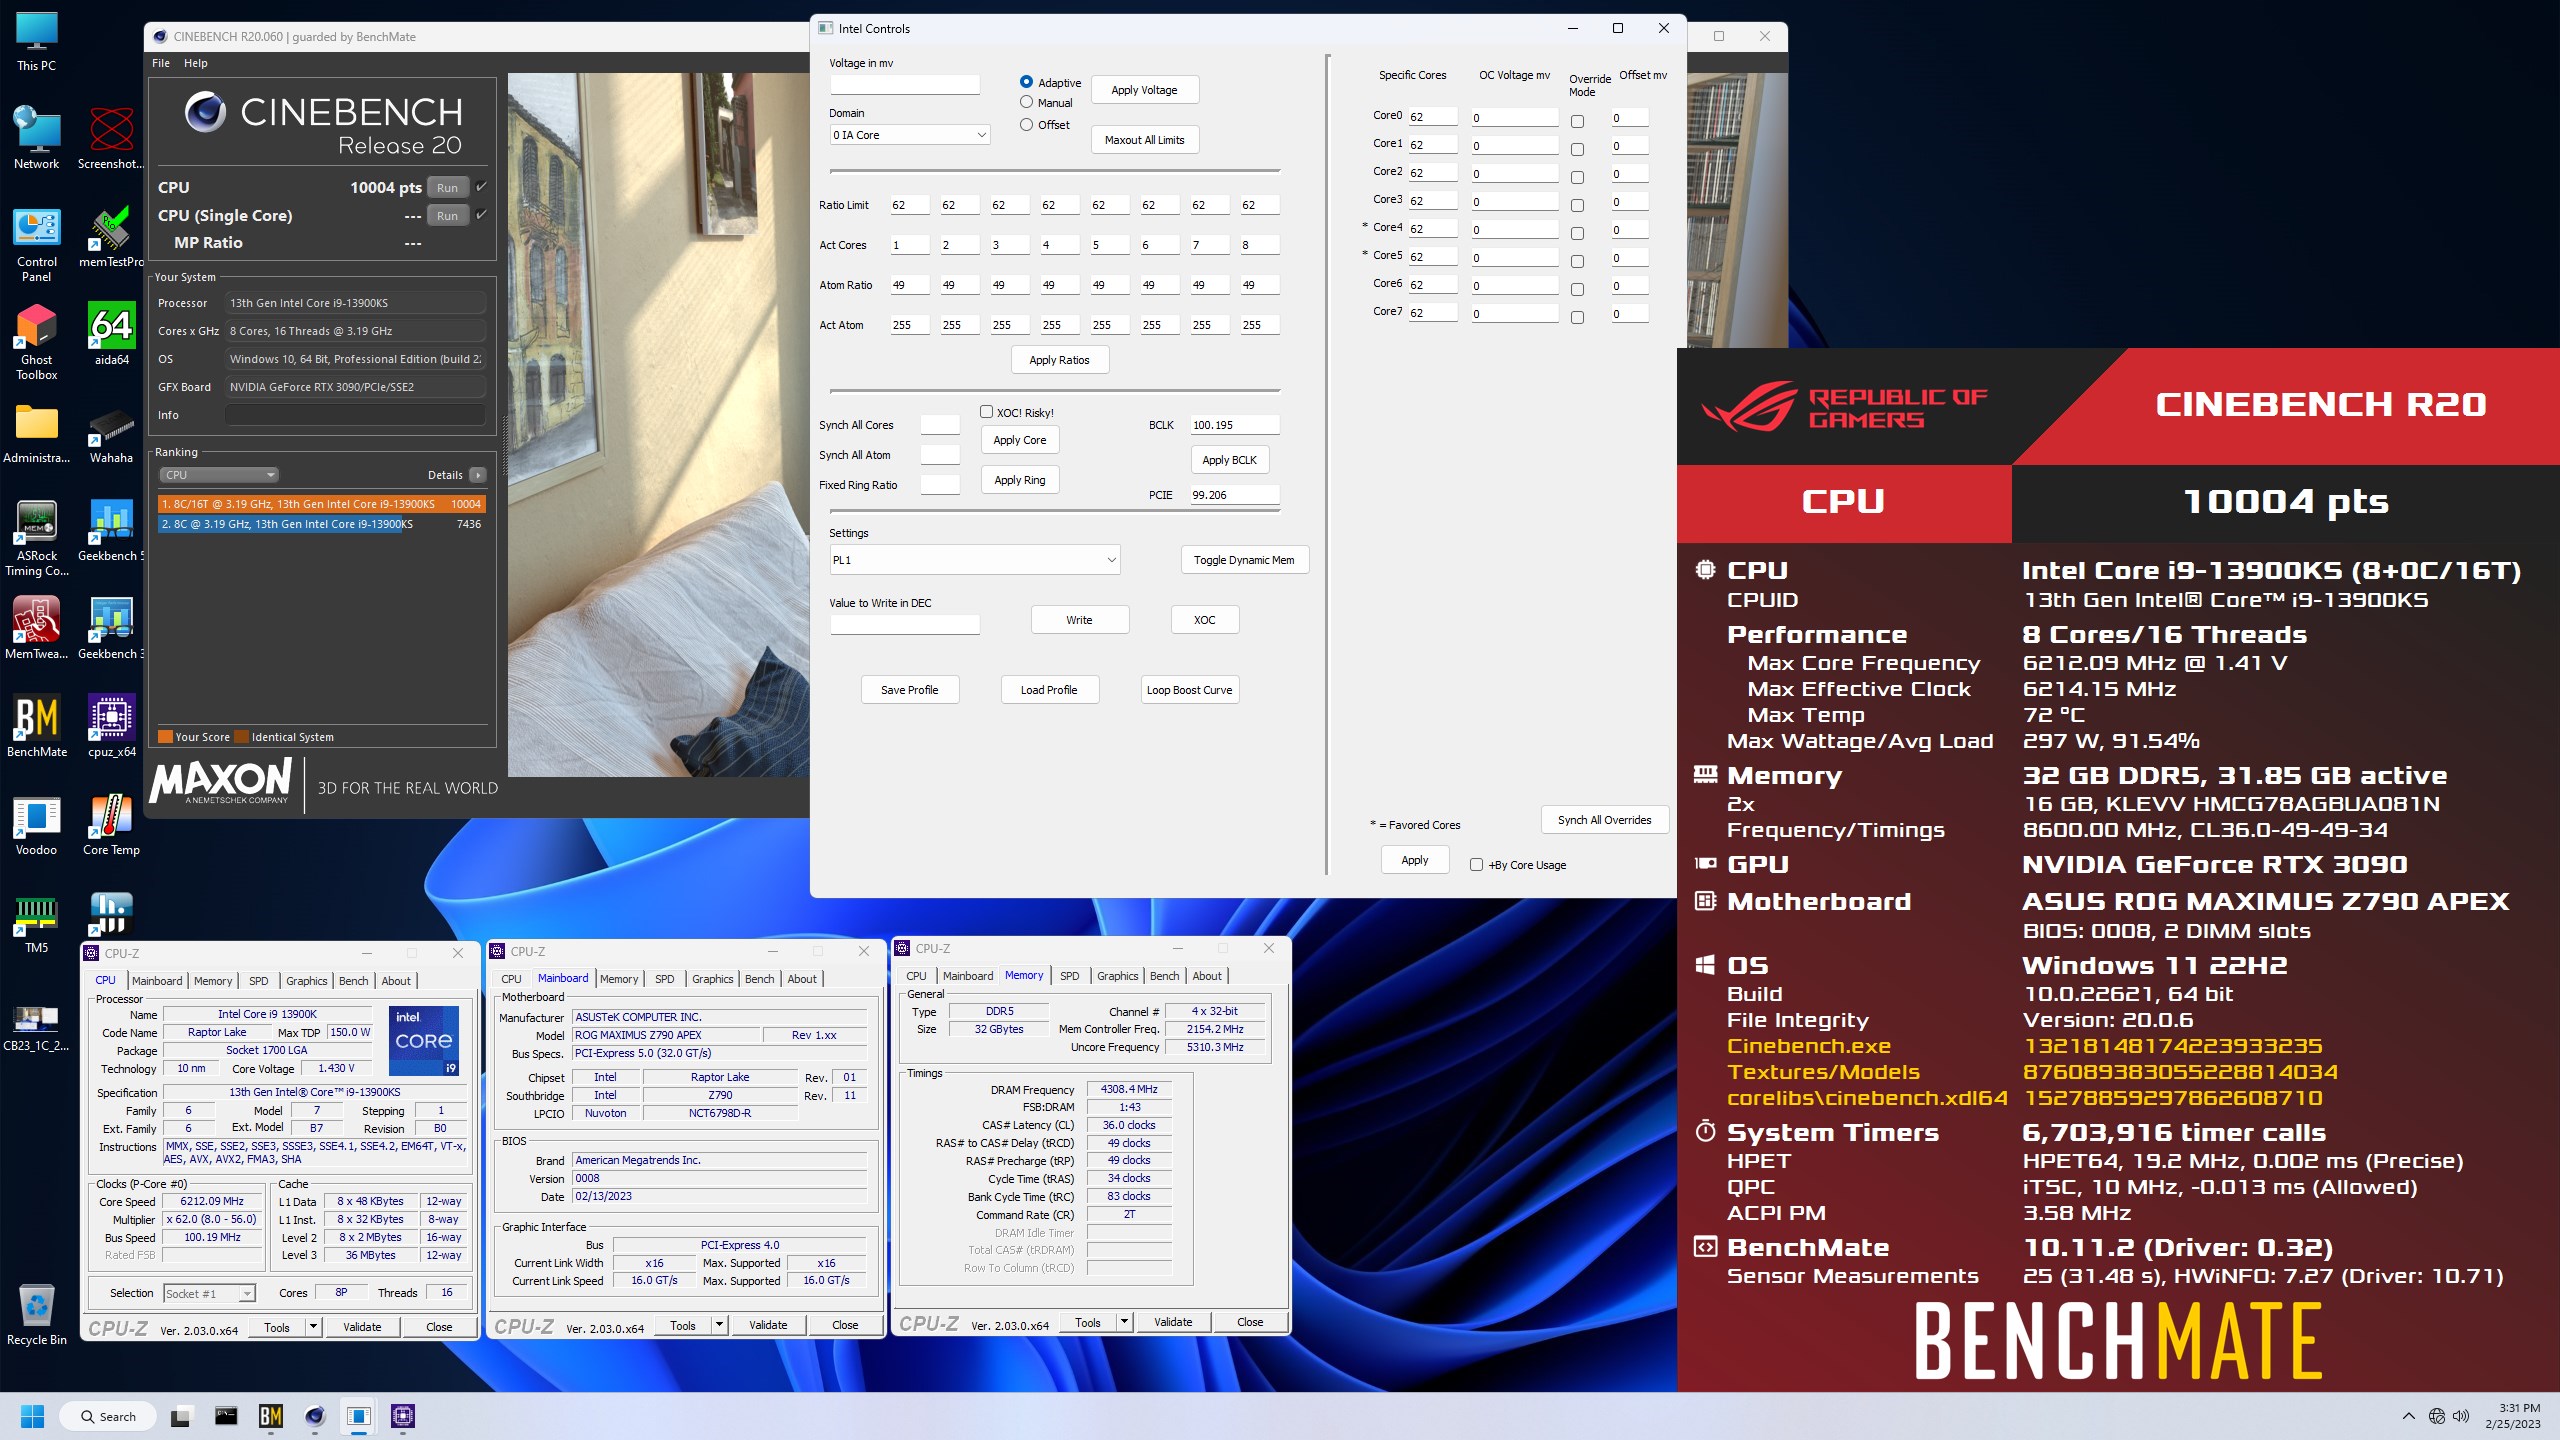Switch to About tab in CPU-Z CPU window
Image resolution: width=2560 pixels, height=1440 pixels.
396,981
